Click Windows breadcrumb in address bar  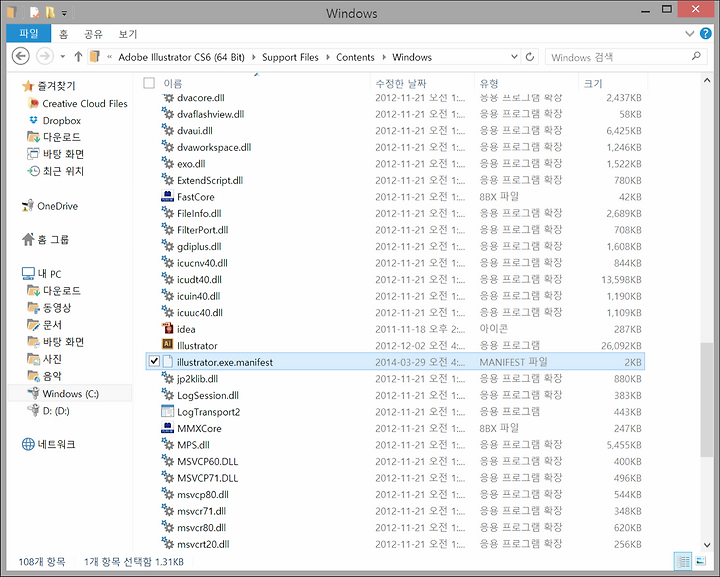pyautogui.click(x=412, y=57)
